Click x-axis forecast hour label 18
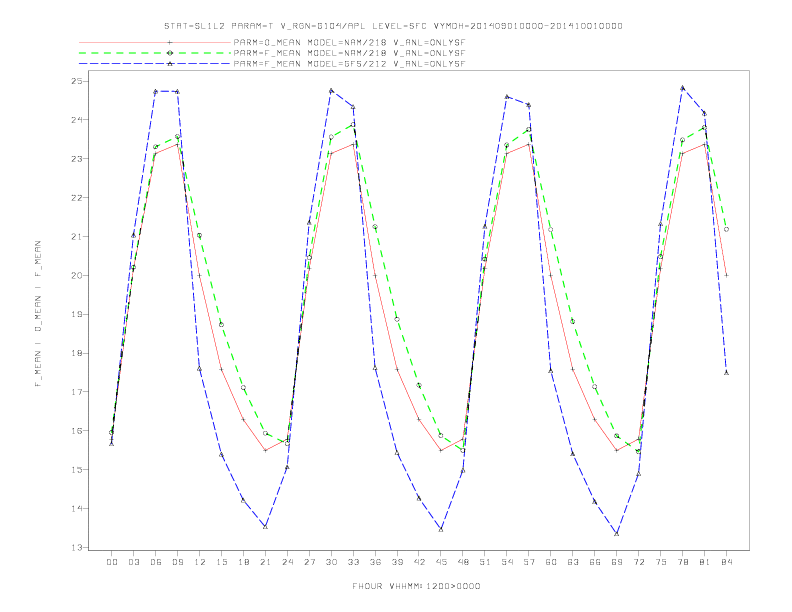792x612 pixels. (x=243, y=562)
